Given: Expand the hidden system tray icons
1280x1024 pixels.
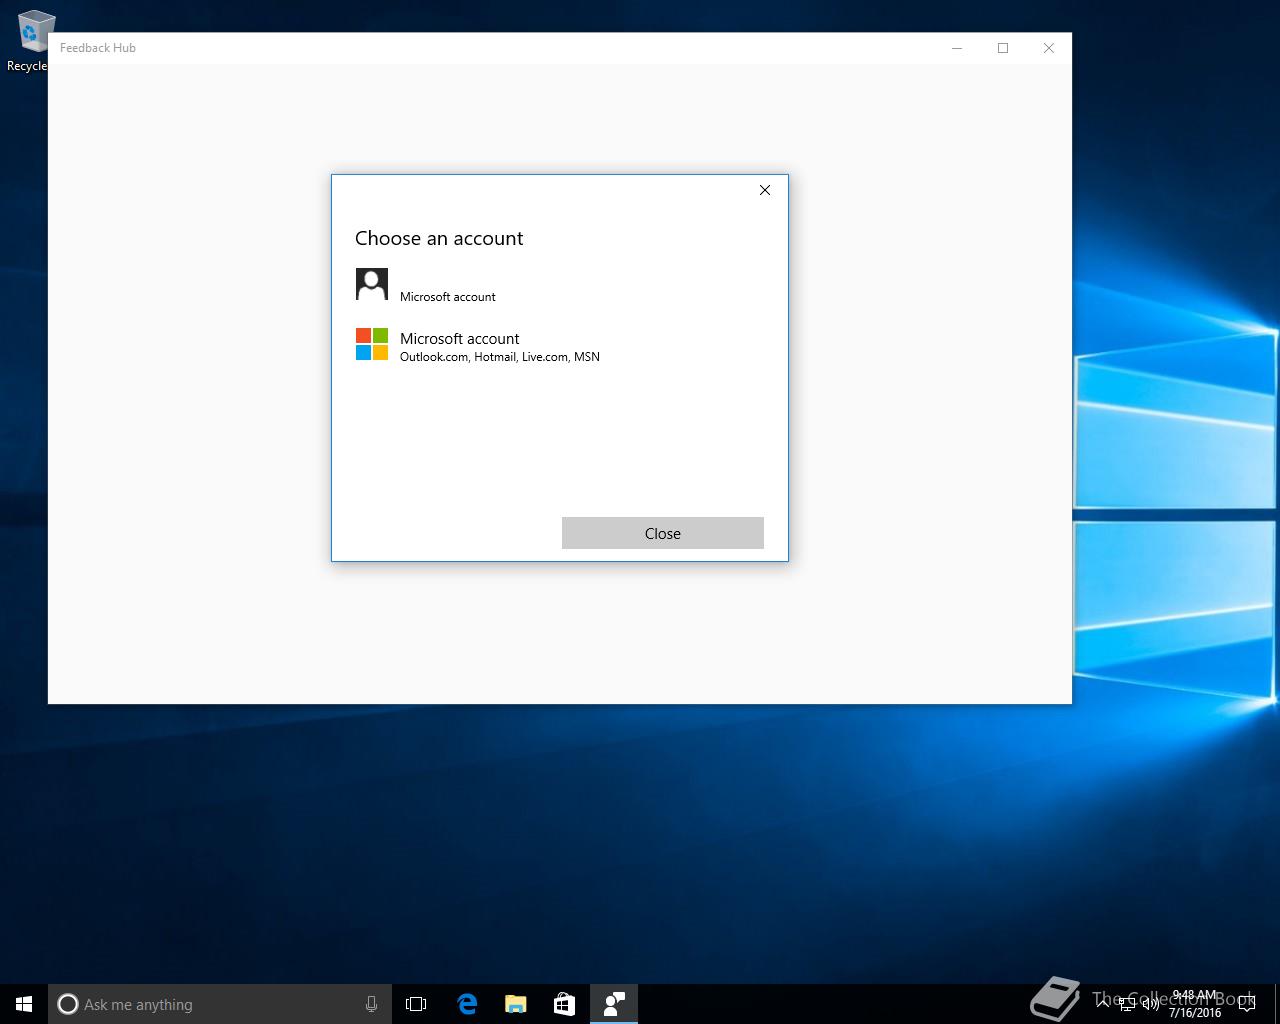Looking at the screenshot, I should (x=1103, y=1004).
